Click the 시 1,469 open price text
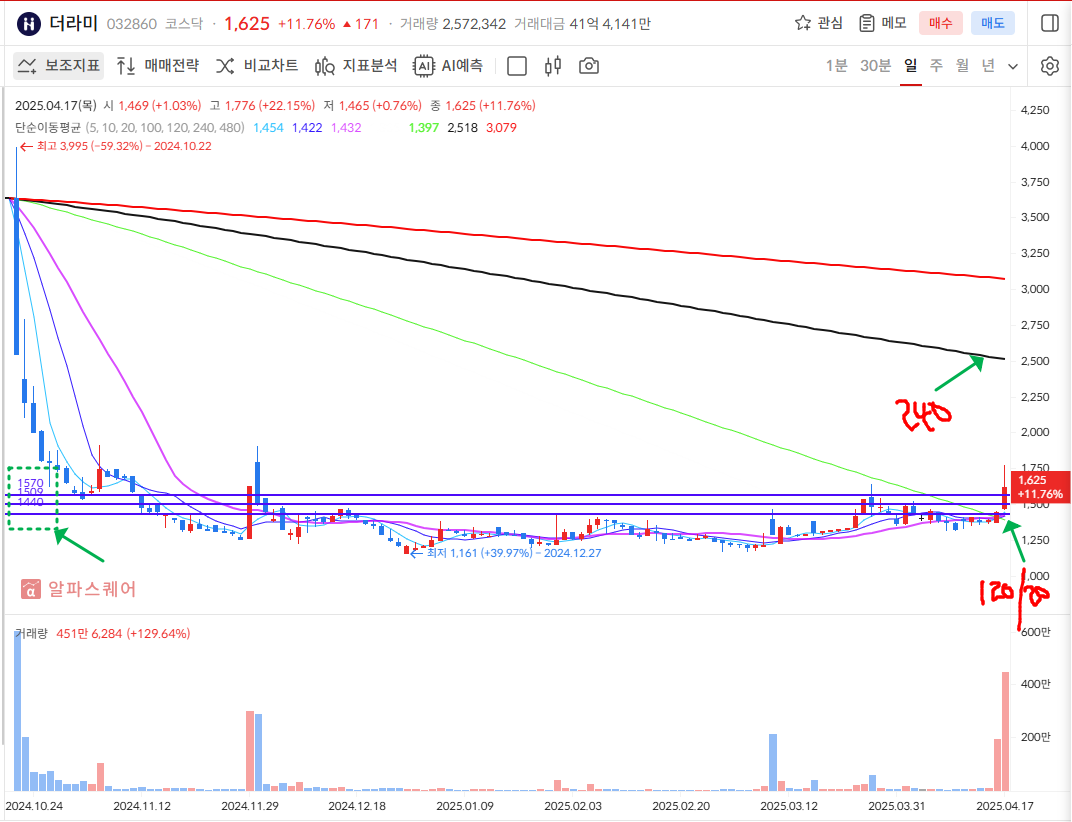The image size is (1072, 822). (x=152, y=105)
